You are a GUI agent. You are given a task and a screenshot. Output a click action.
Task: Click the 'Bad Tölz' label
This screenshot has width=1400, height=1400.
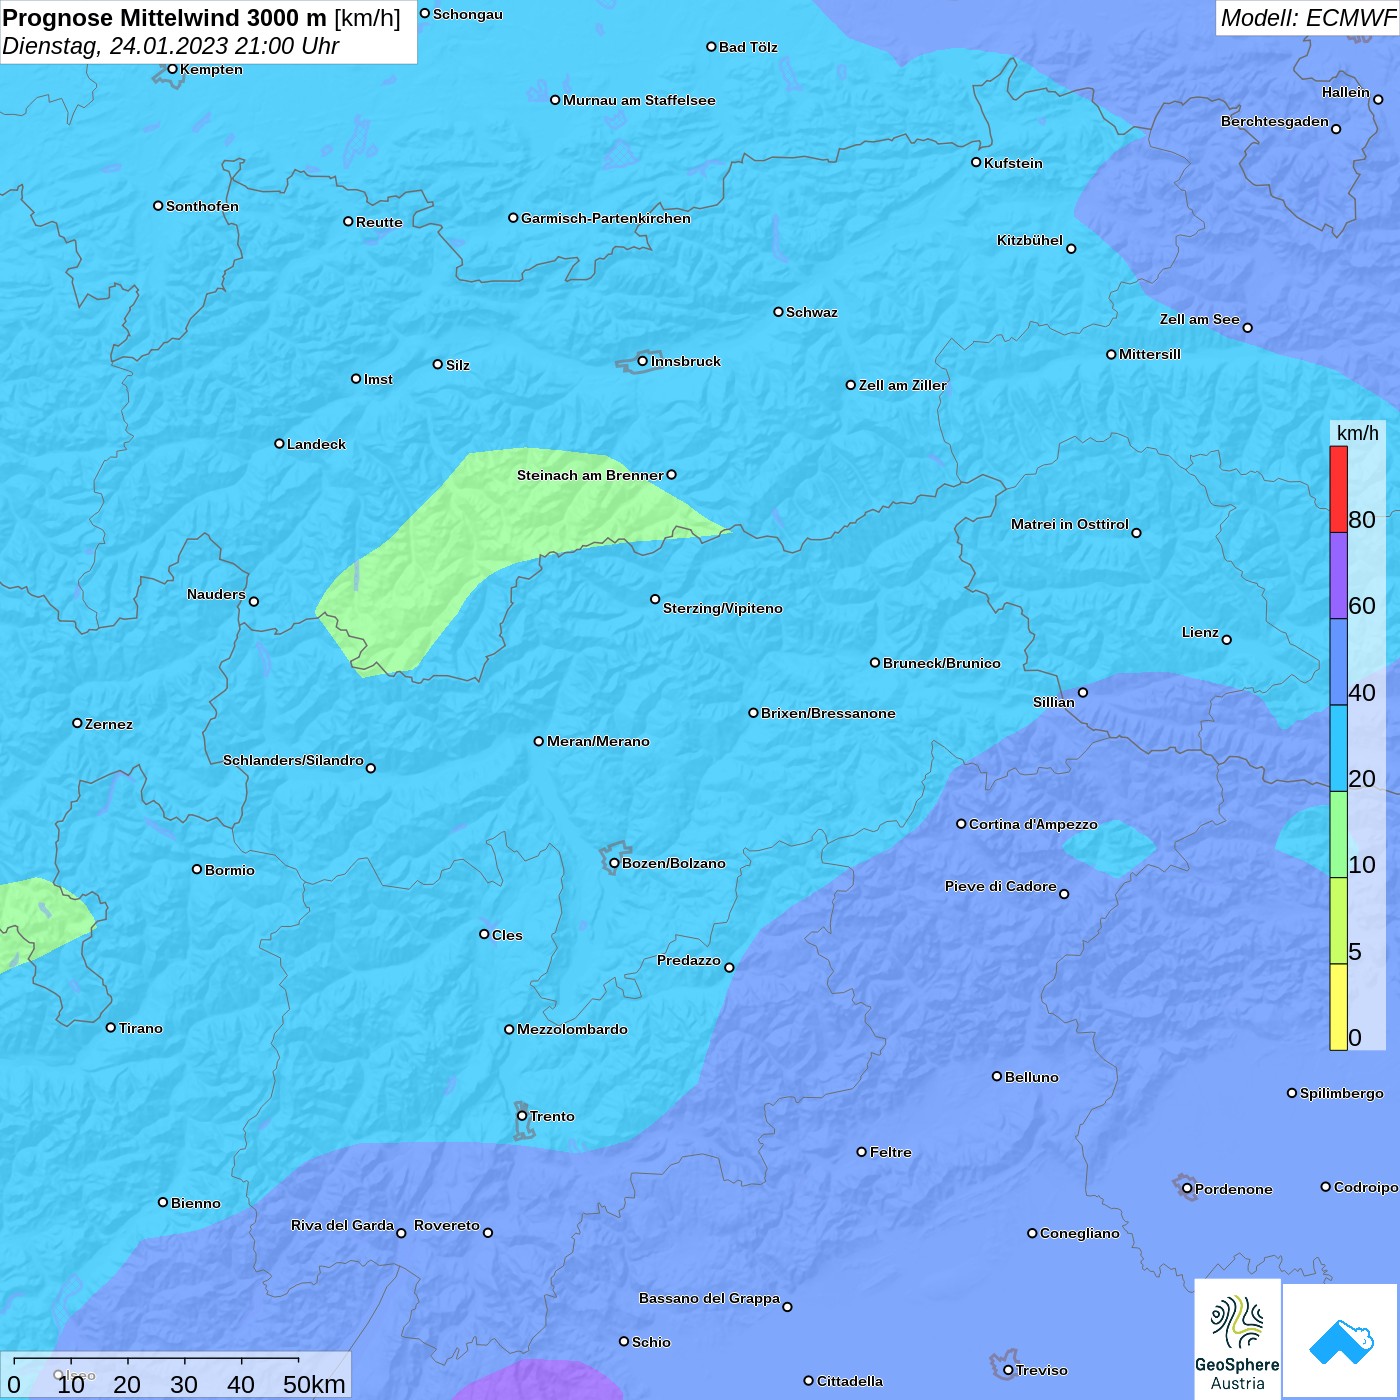point(748,47)
